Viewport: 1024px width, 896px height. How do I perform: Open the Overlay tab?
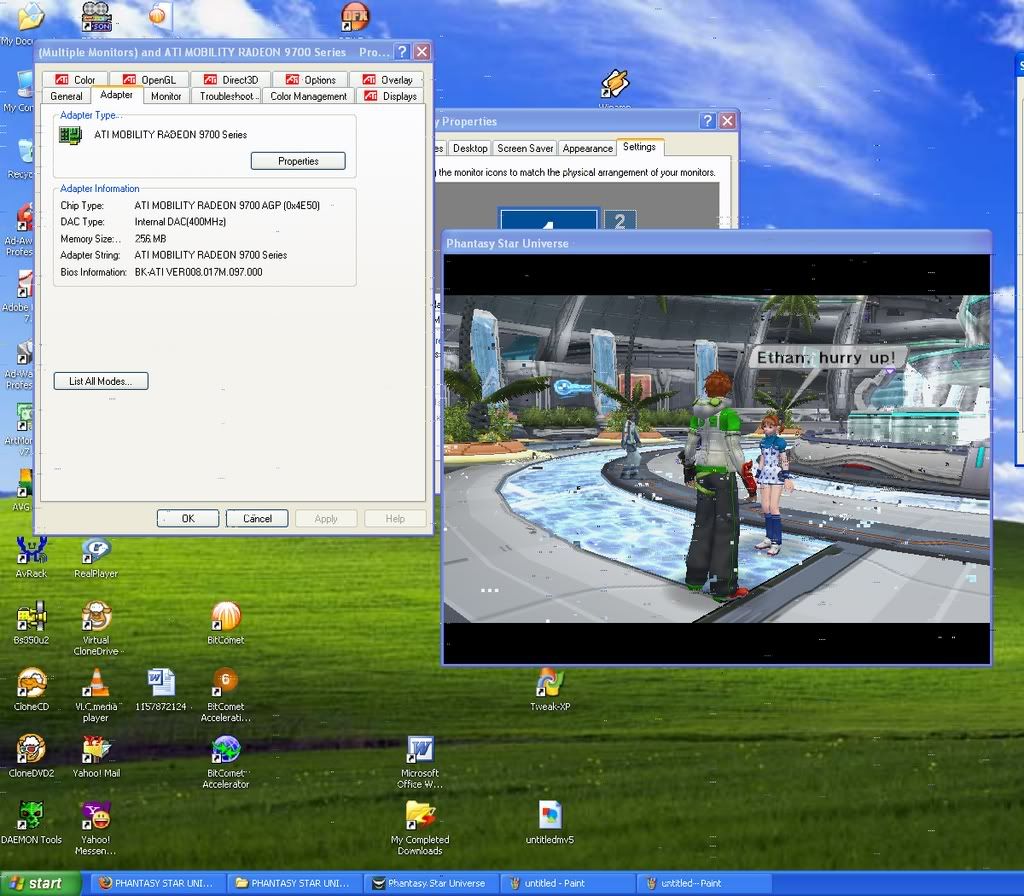coord(387,80)
